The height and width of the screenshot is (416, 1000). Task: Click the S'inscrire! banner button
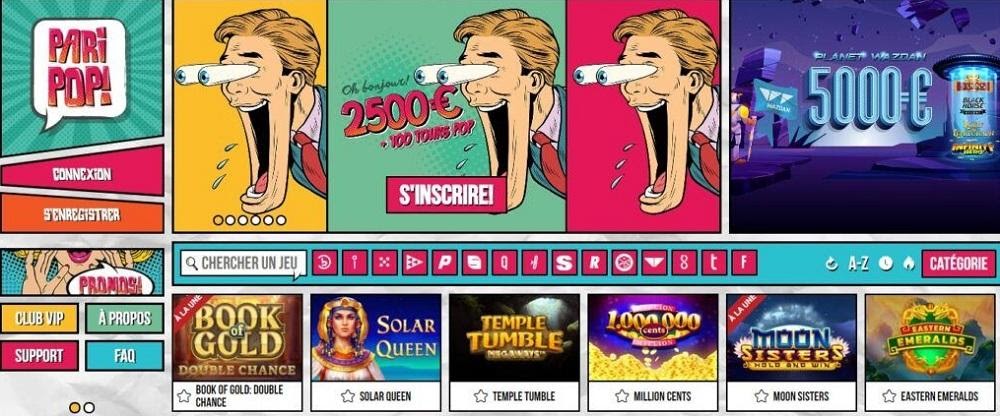pos(446,195)
